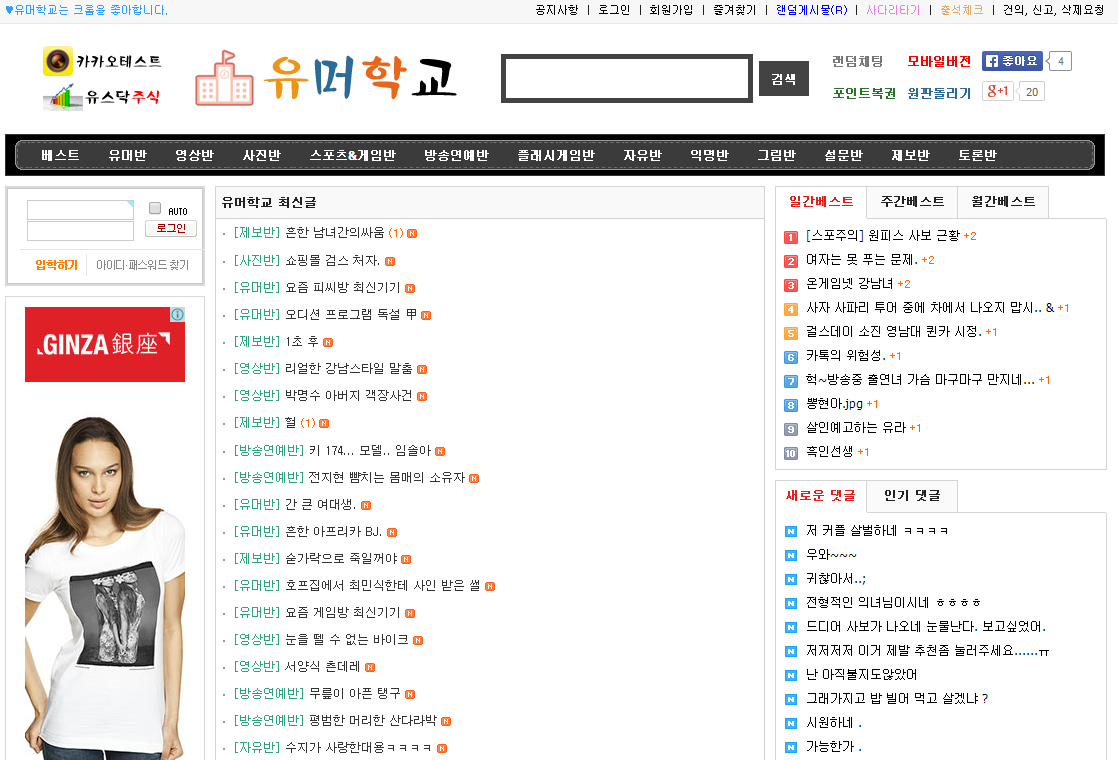Viewport: 1118px width, 760px height.
Task: Open 유머반 in the black navigation bar
Action: [127, 156]
